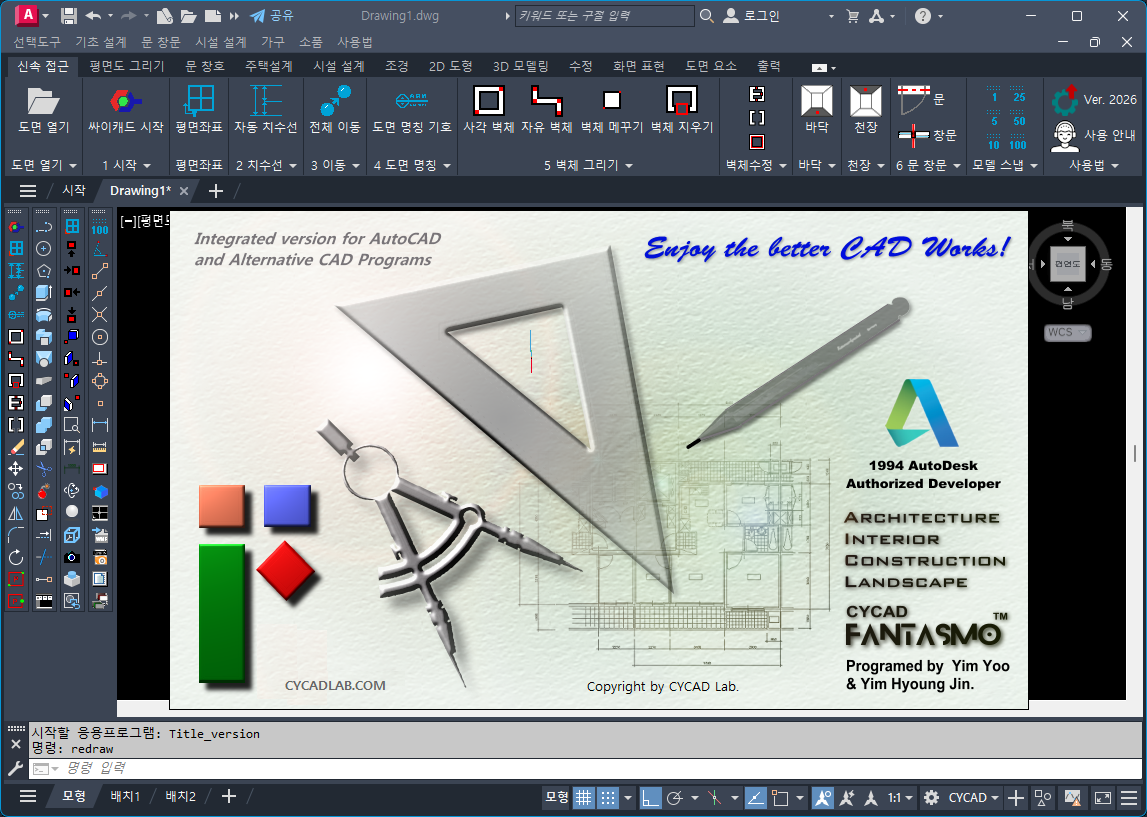Image resolution: width=1147 pixels, height=817 pixels.
Task: Select the 바닥 floor tool
Action: (x=817, y=101)
